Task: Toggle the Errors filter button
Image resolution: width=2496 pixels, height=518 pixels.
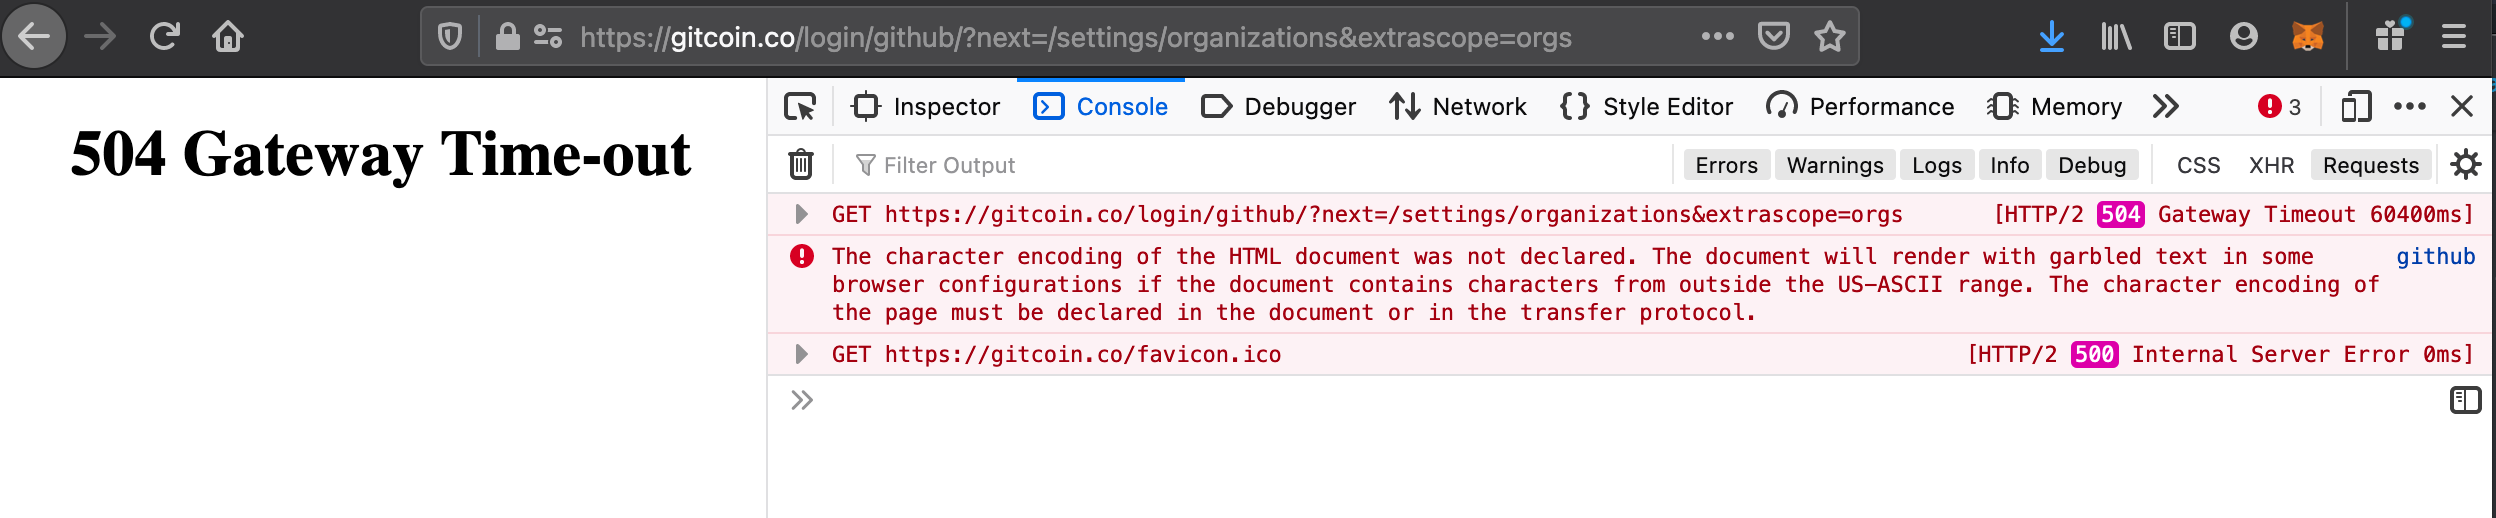Action: [1726, 165]
